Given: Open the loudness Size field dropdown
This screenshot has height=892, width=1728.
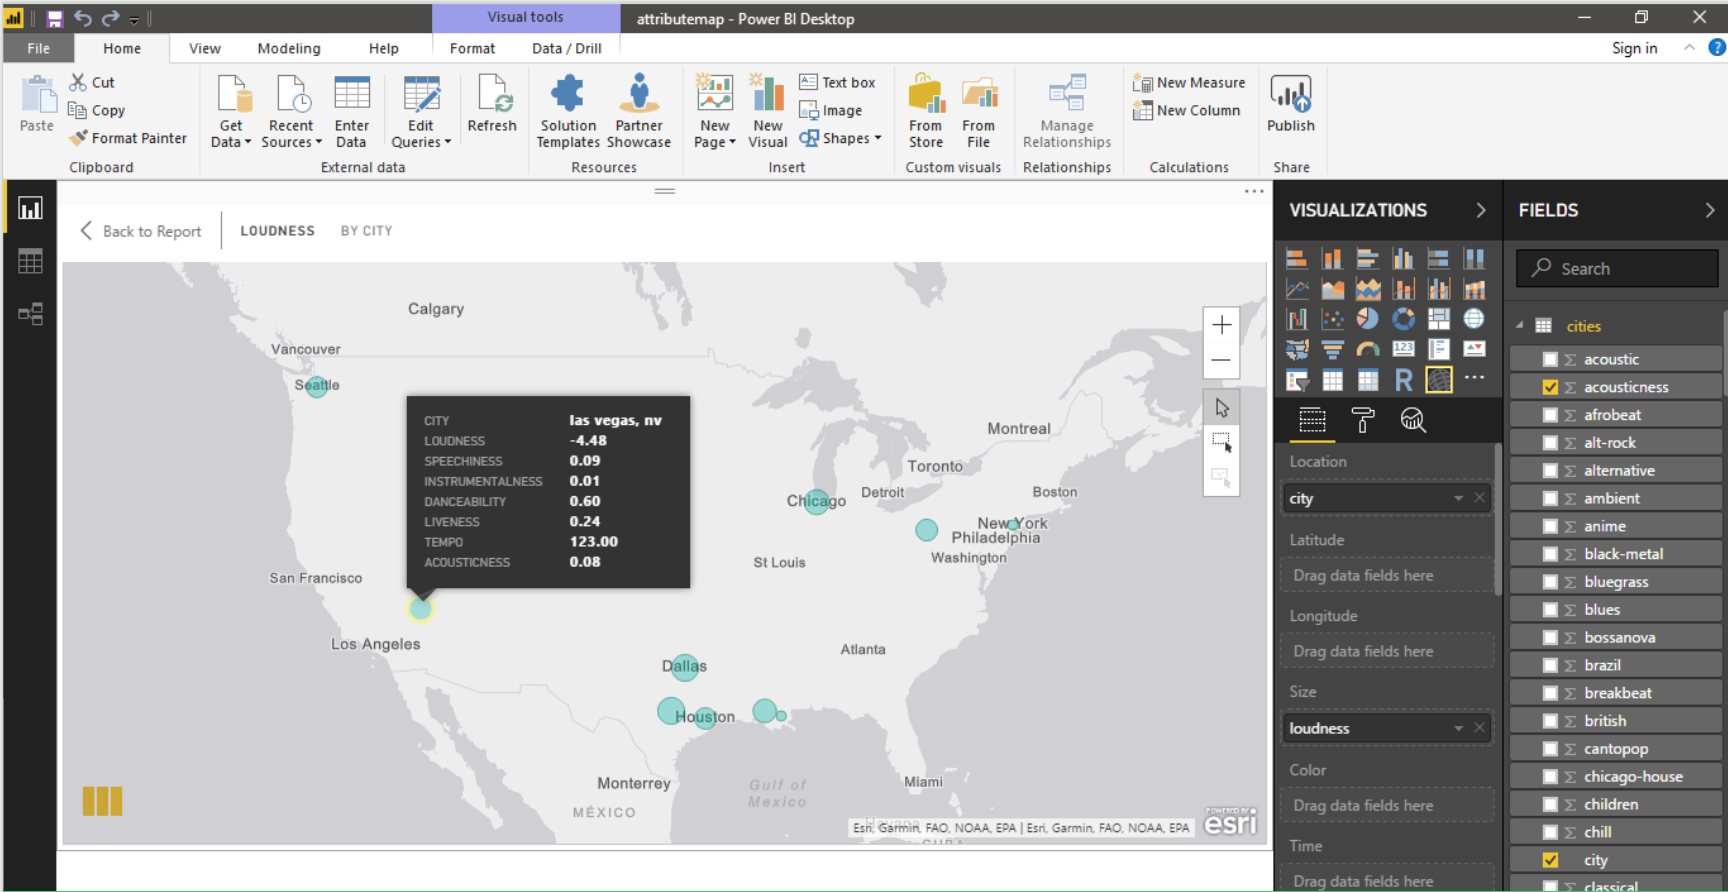Looking at the screenshot, I should tap(1458, 728).
